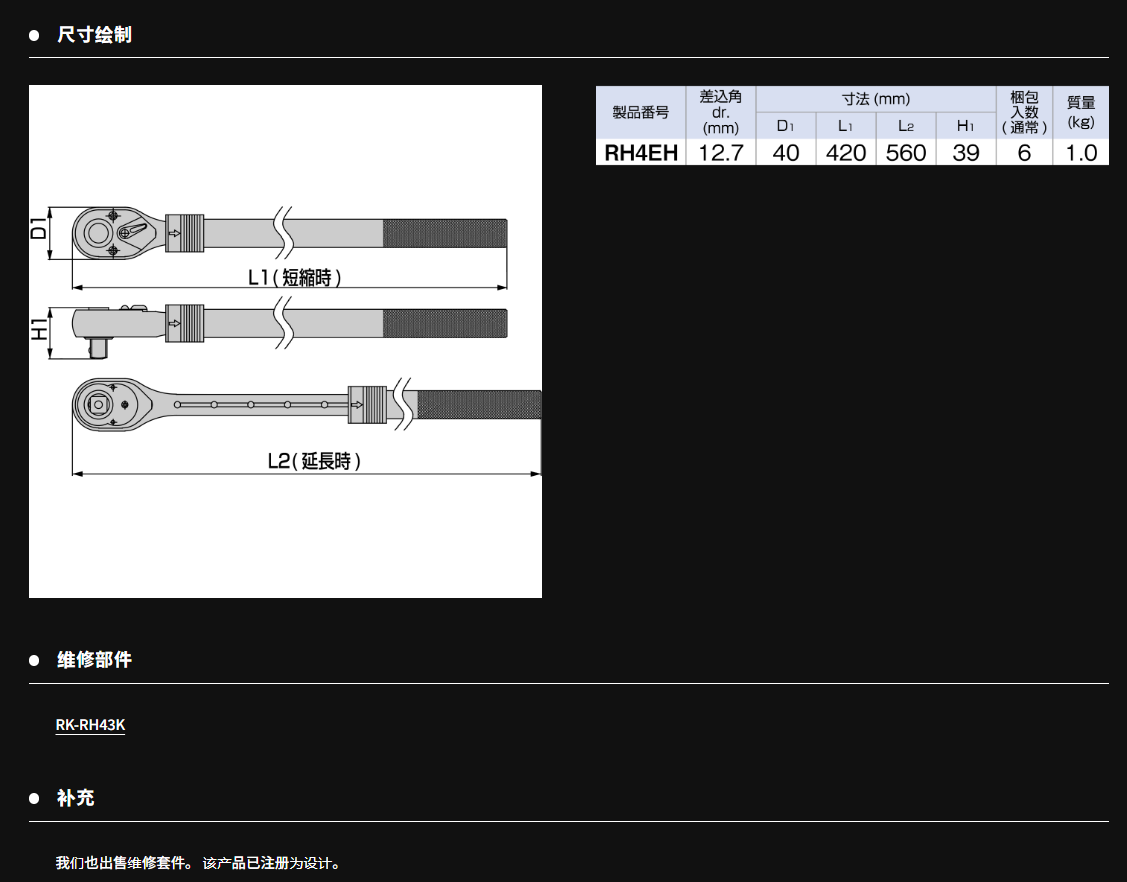
Task: Click the L1(短縮時) label in the drawing
Action: [294, 277]
